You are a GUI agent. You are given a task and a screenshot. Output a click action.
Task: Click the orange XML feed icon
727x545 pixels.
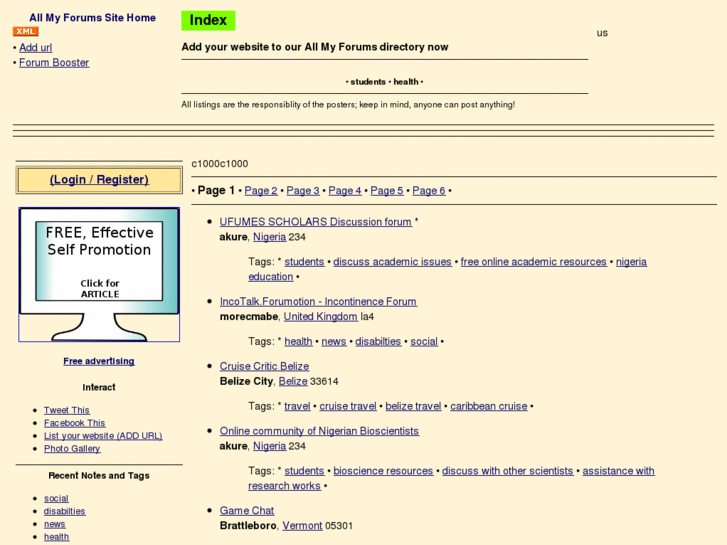pos(26,32)
